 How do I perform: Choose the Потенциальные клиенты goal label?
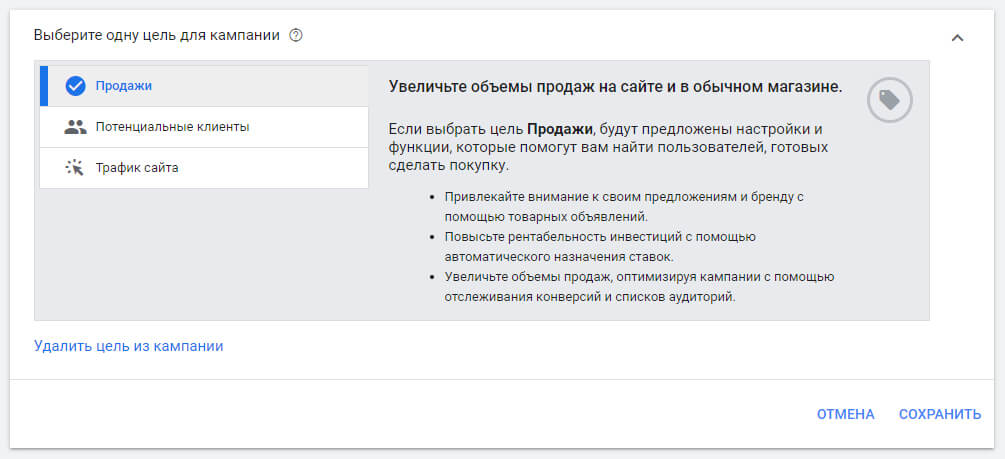point(172,127)
